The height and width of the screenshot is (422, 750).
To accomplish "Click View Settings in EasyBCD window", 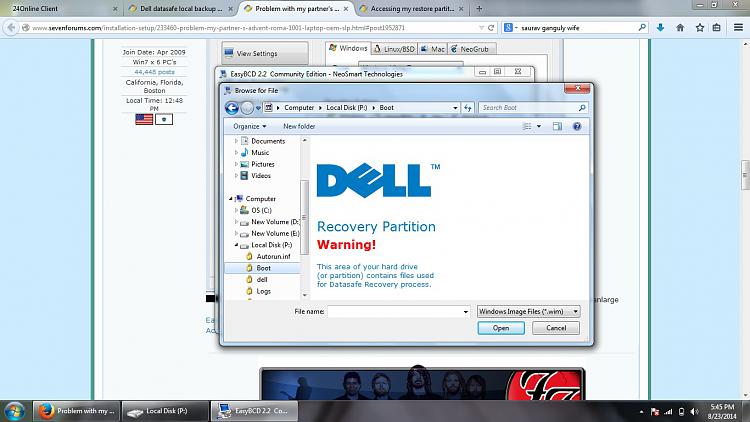I will [x=265, y=54].
